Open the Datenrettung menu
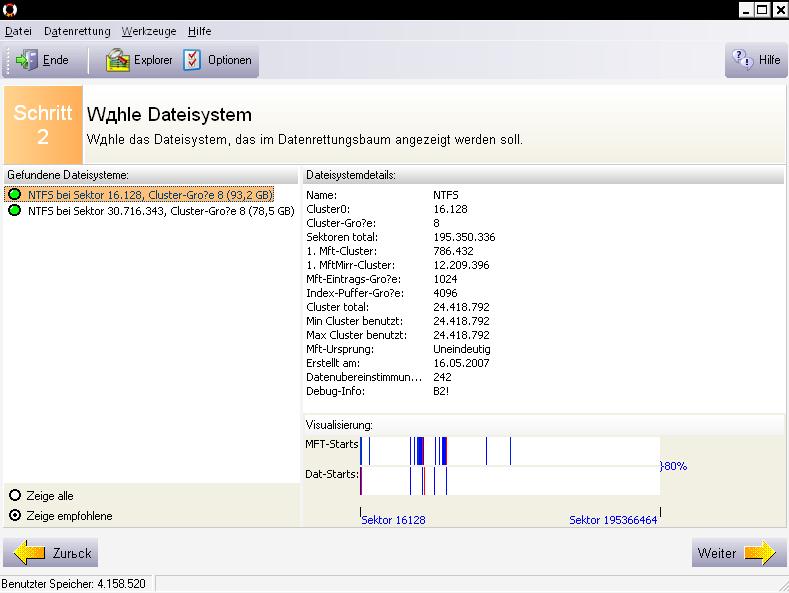789x593 pixels. (x=77, y=31)
